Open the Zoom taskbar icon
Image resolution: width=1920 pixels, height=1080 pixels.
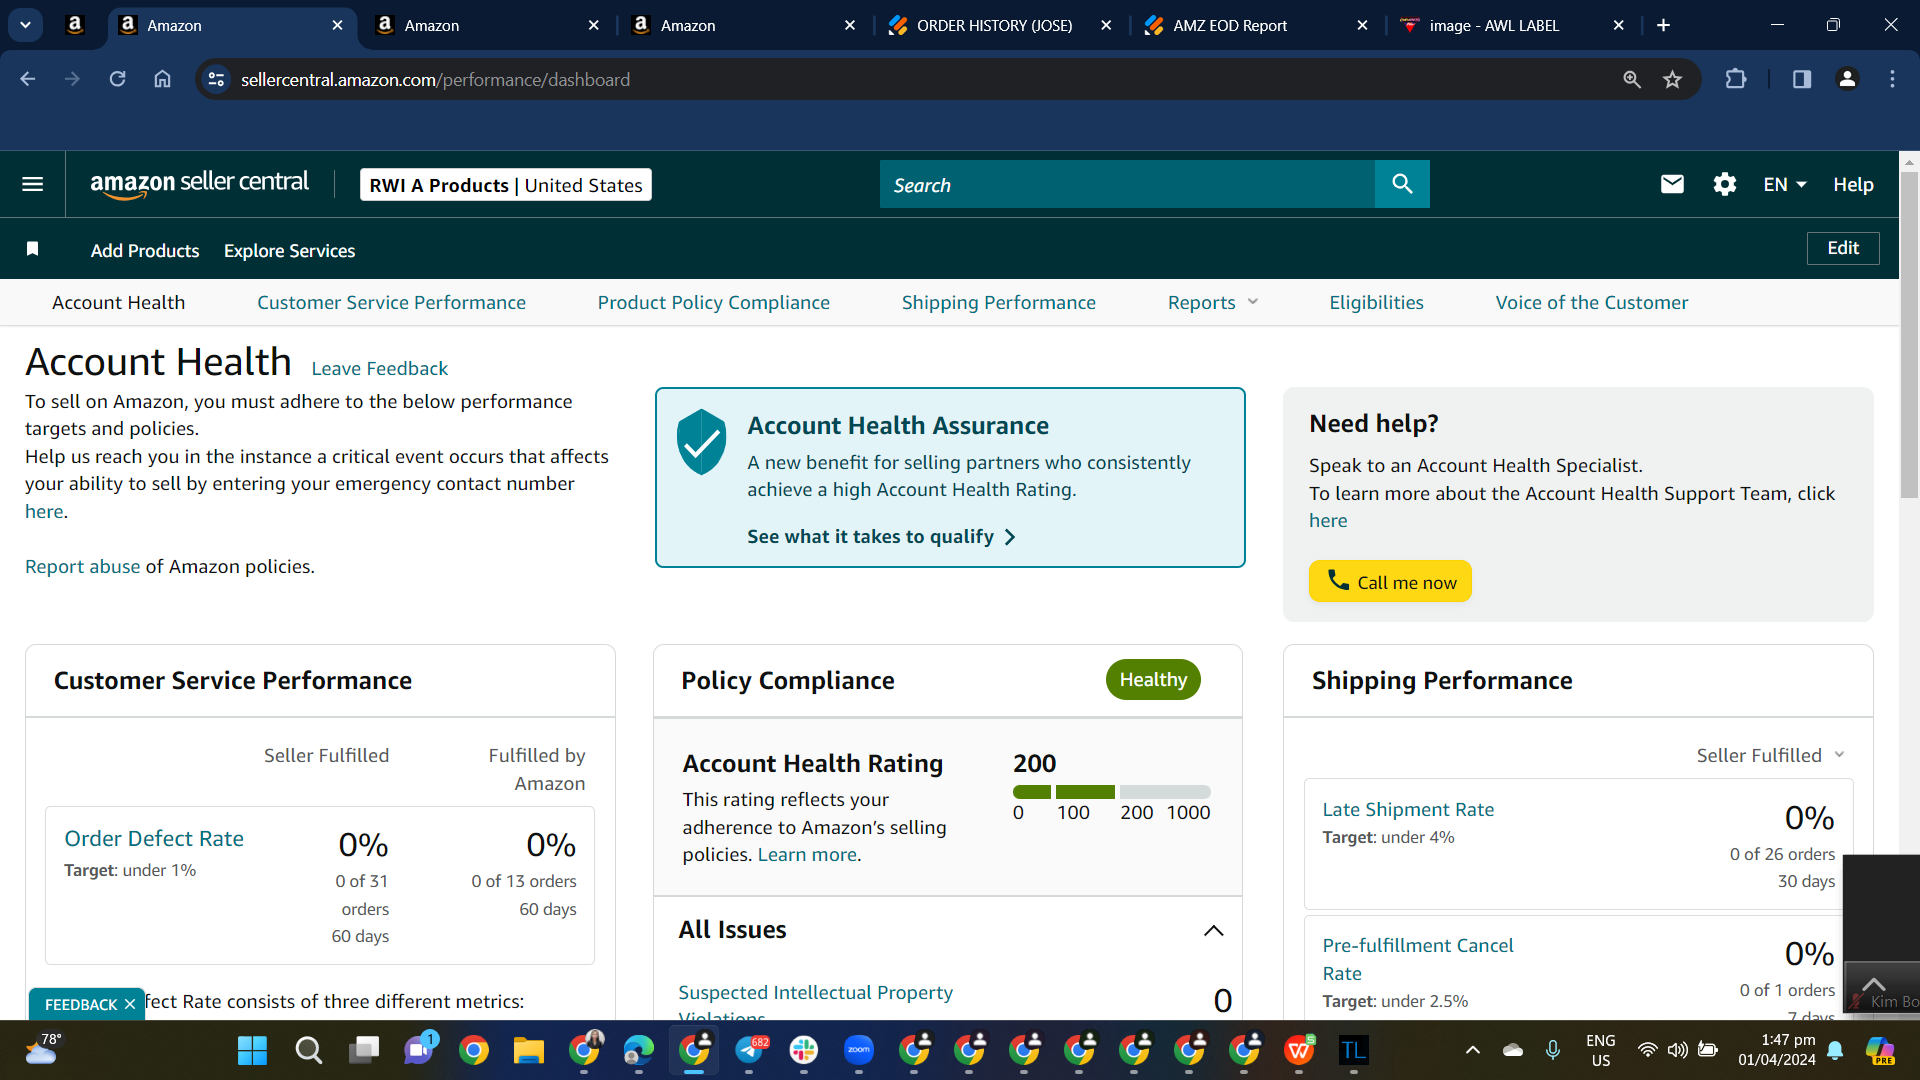pos(859,1050)
